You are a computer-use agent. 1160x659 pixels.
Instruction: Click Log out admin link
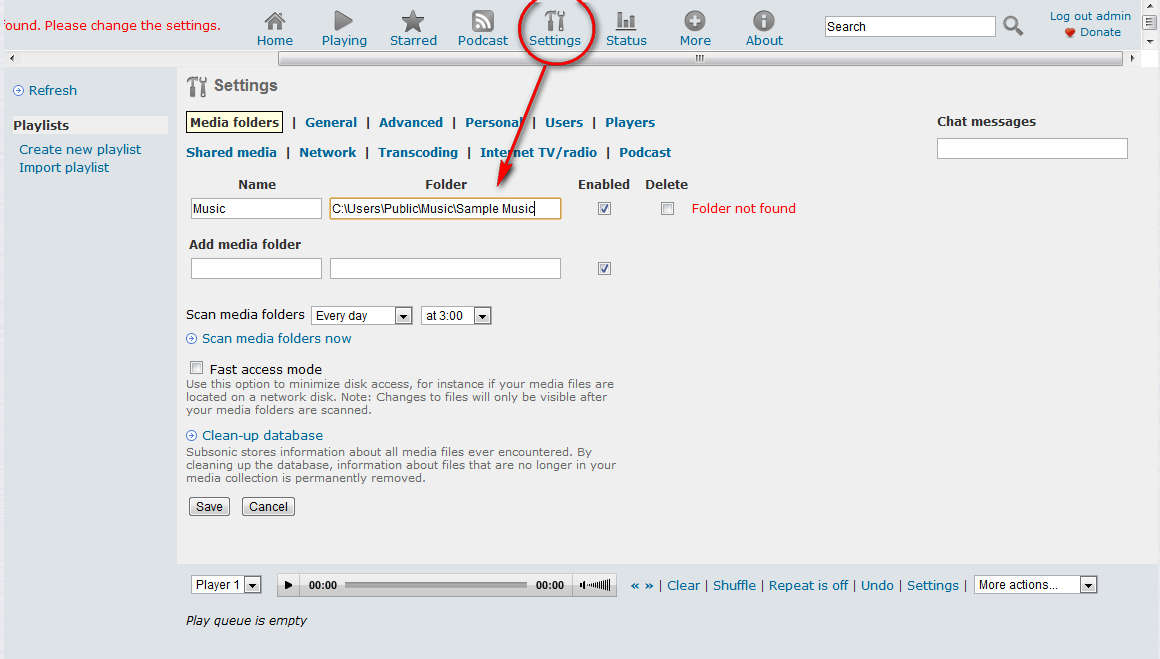coord(1090,16)
